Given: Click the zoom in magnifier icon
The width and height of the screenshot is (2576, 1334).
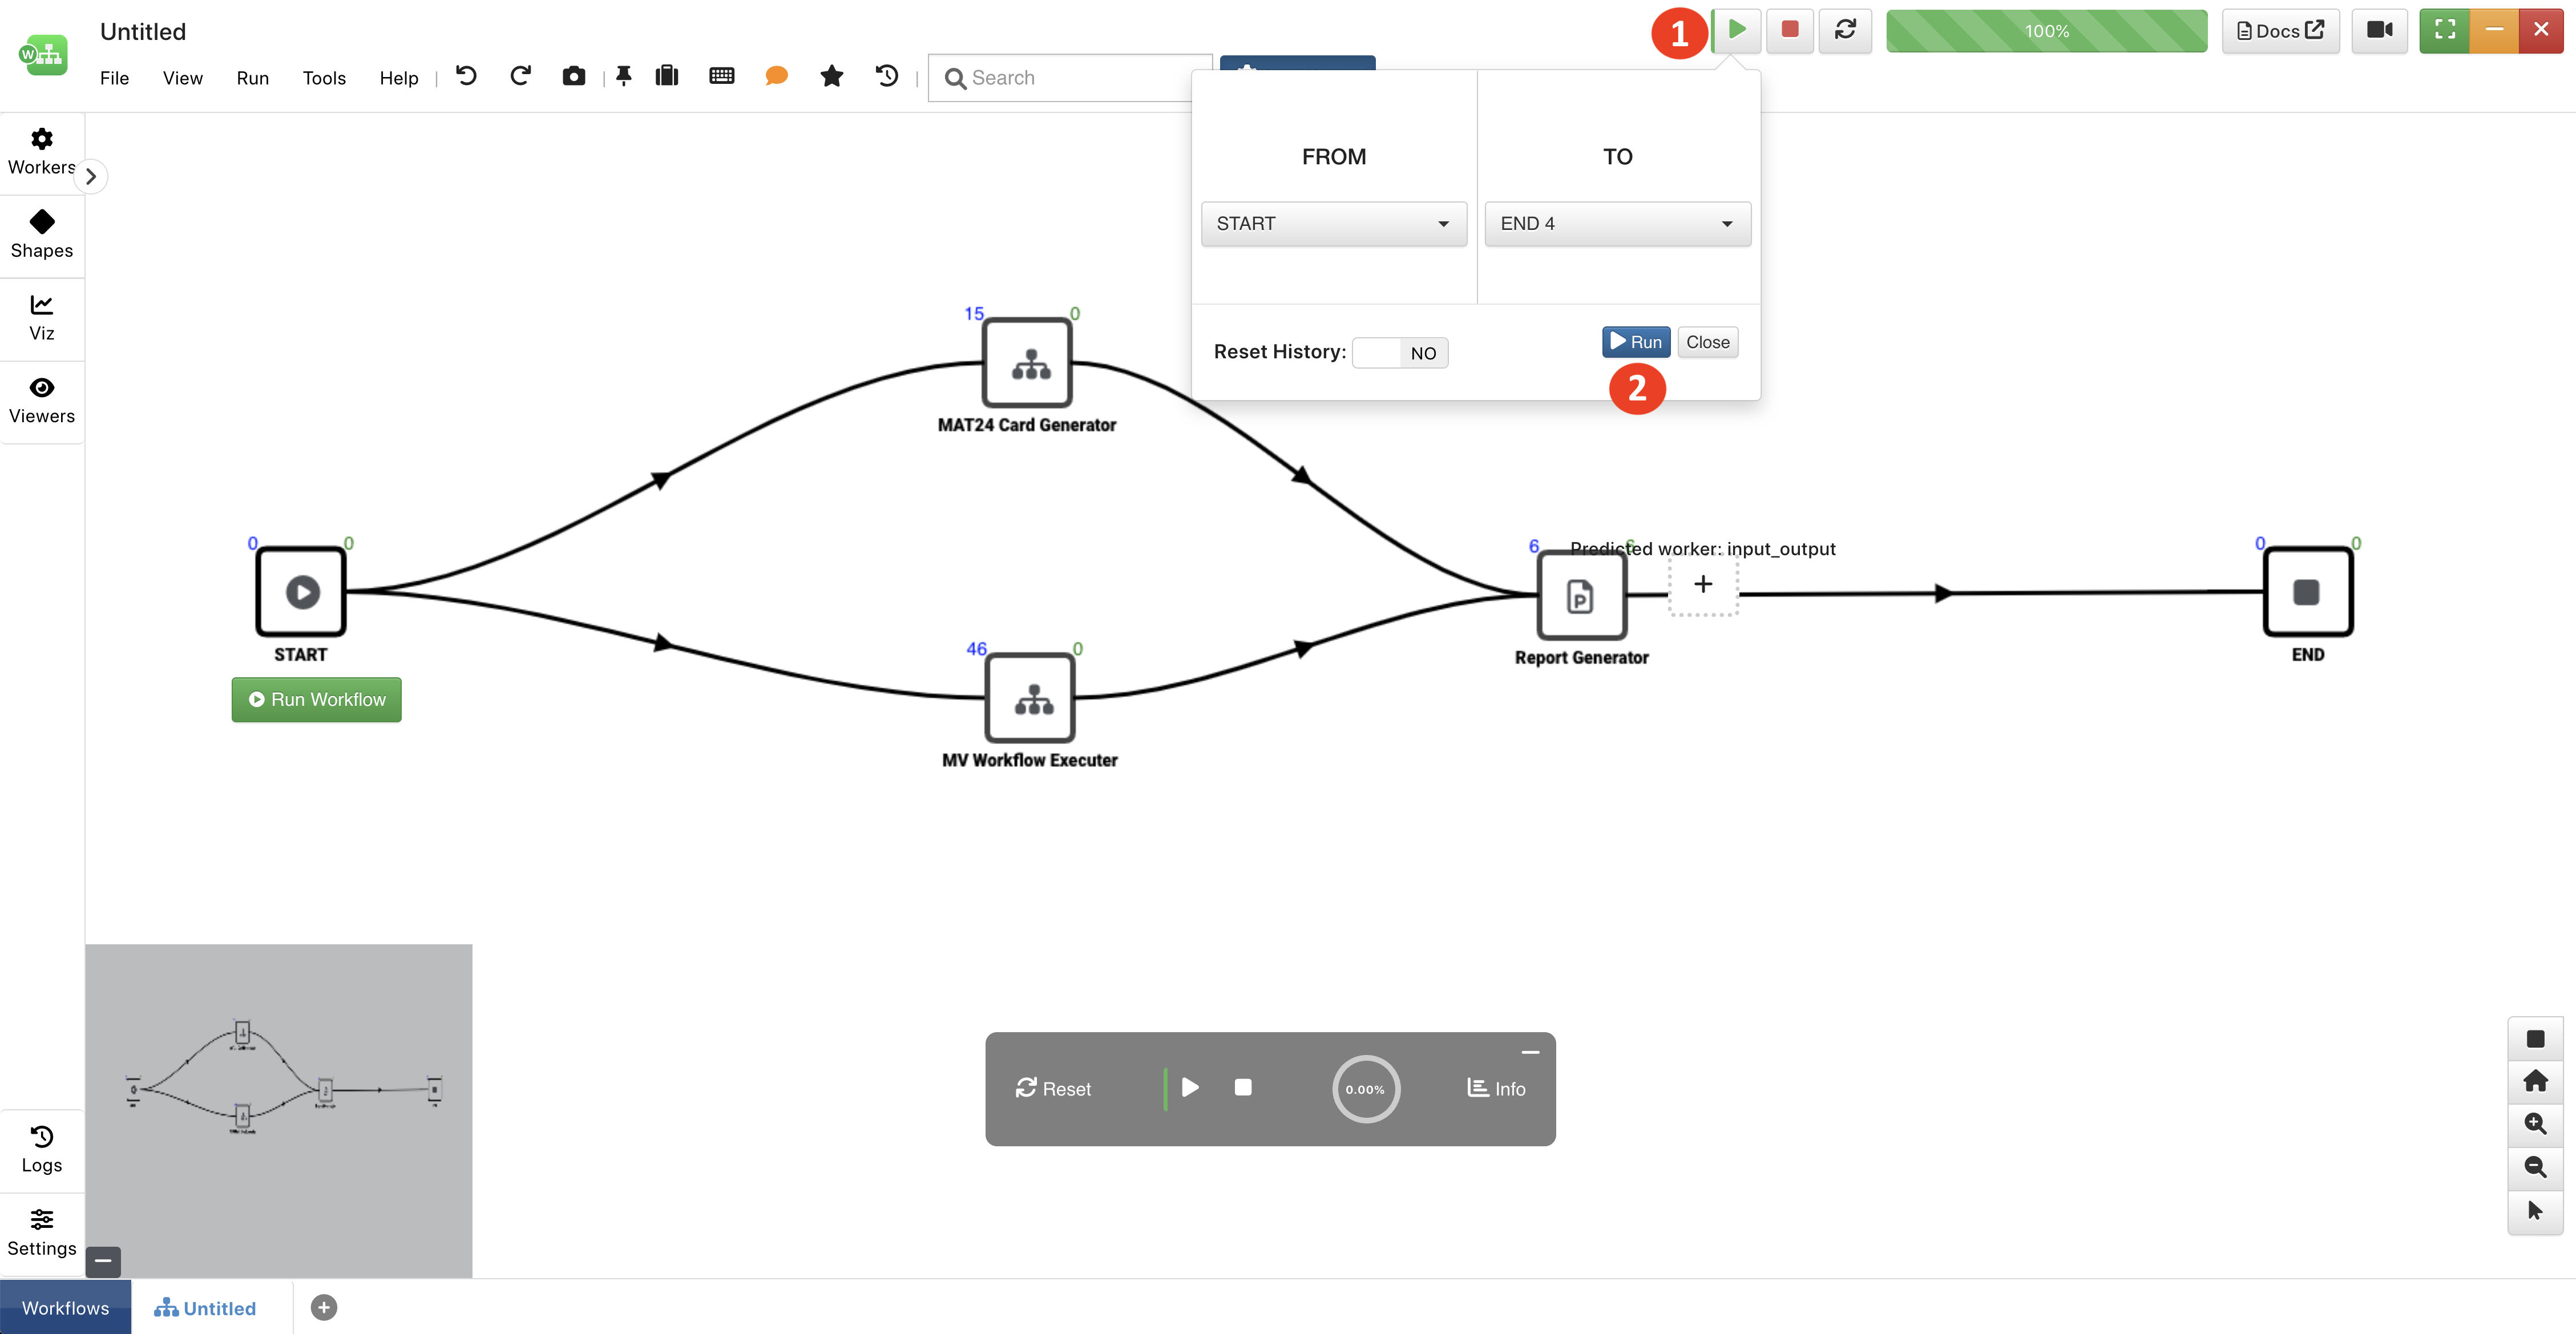Looking at the screenshot, I should [2535, 1124].
